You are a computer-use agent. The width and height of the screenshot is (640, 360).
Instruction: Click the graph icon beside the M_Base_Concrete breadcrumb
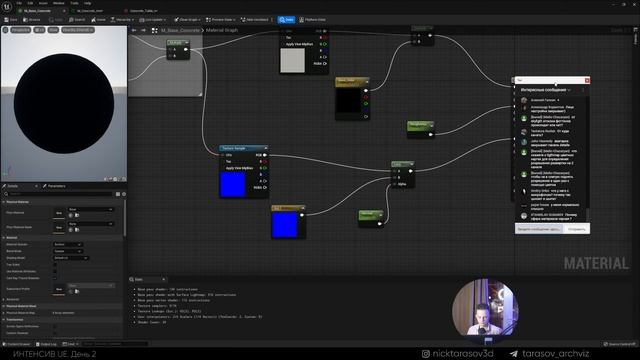[x=154, y=30]
